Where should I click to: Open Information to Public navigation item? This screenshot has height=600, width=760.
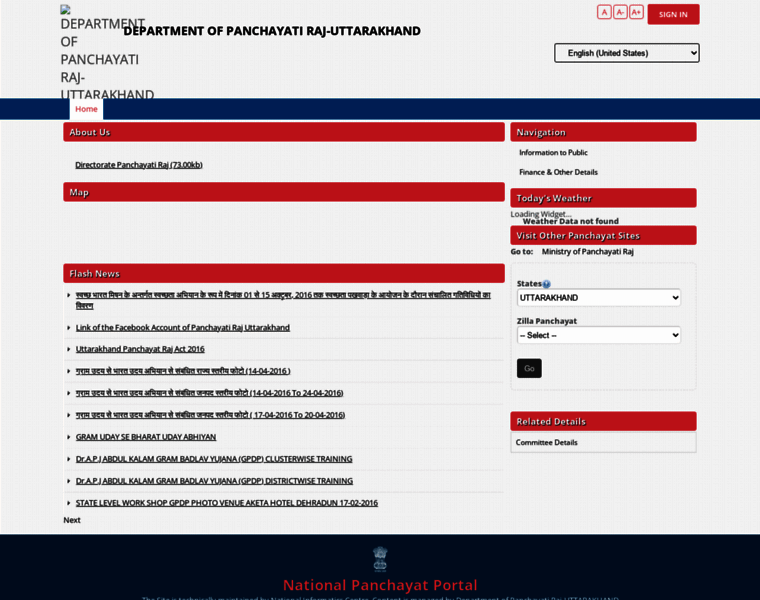[x=553, y=153]
